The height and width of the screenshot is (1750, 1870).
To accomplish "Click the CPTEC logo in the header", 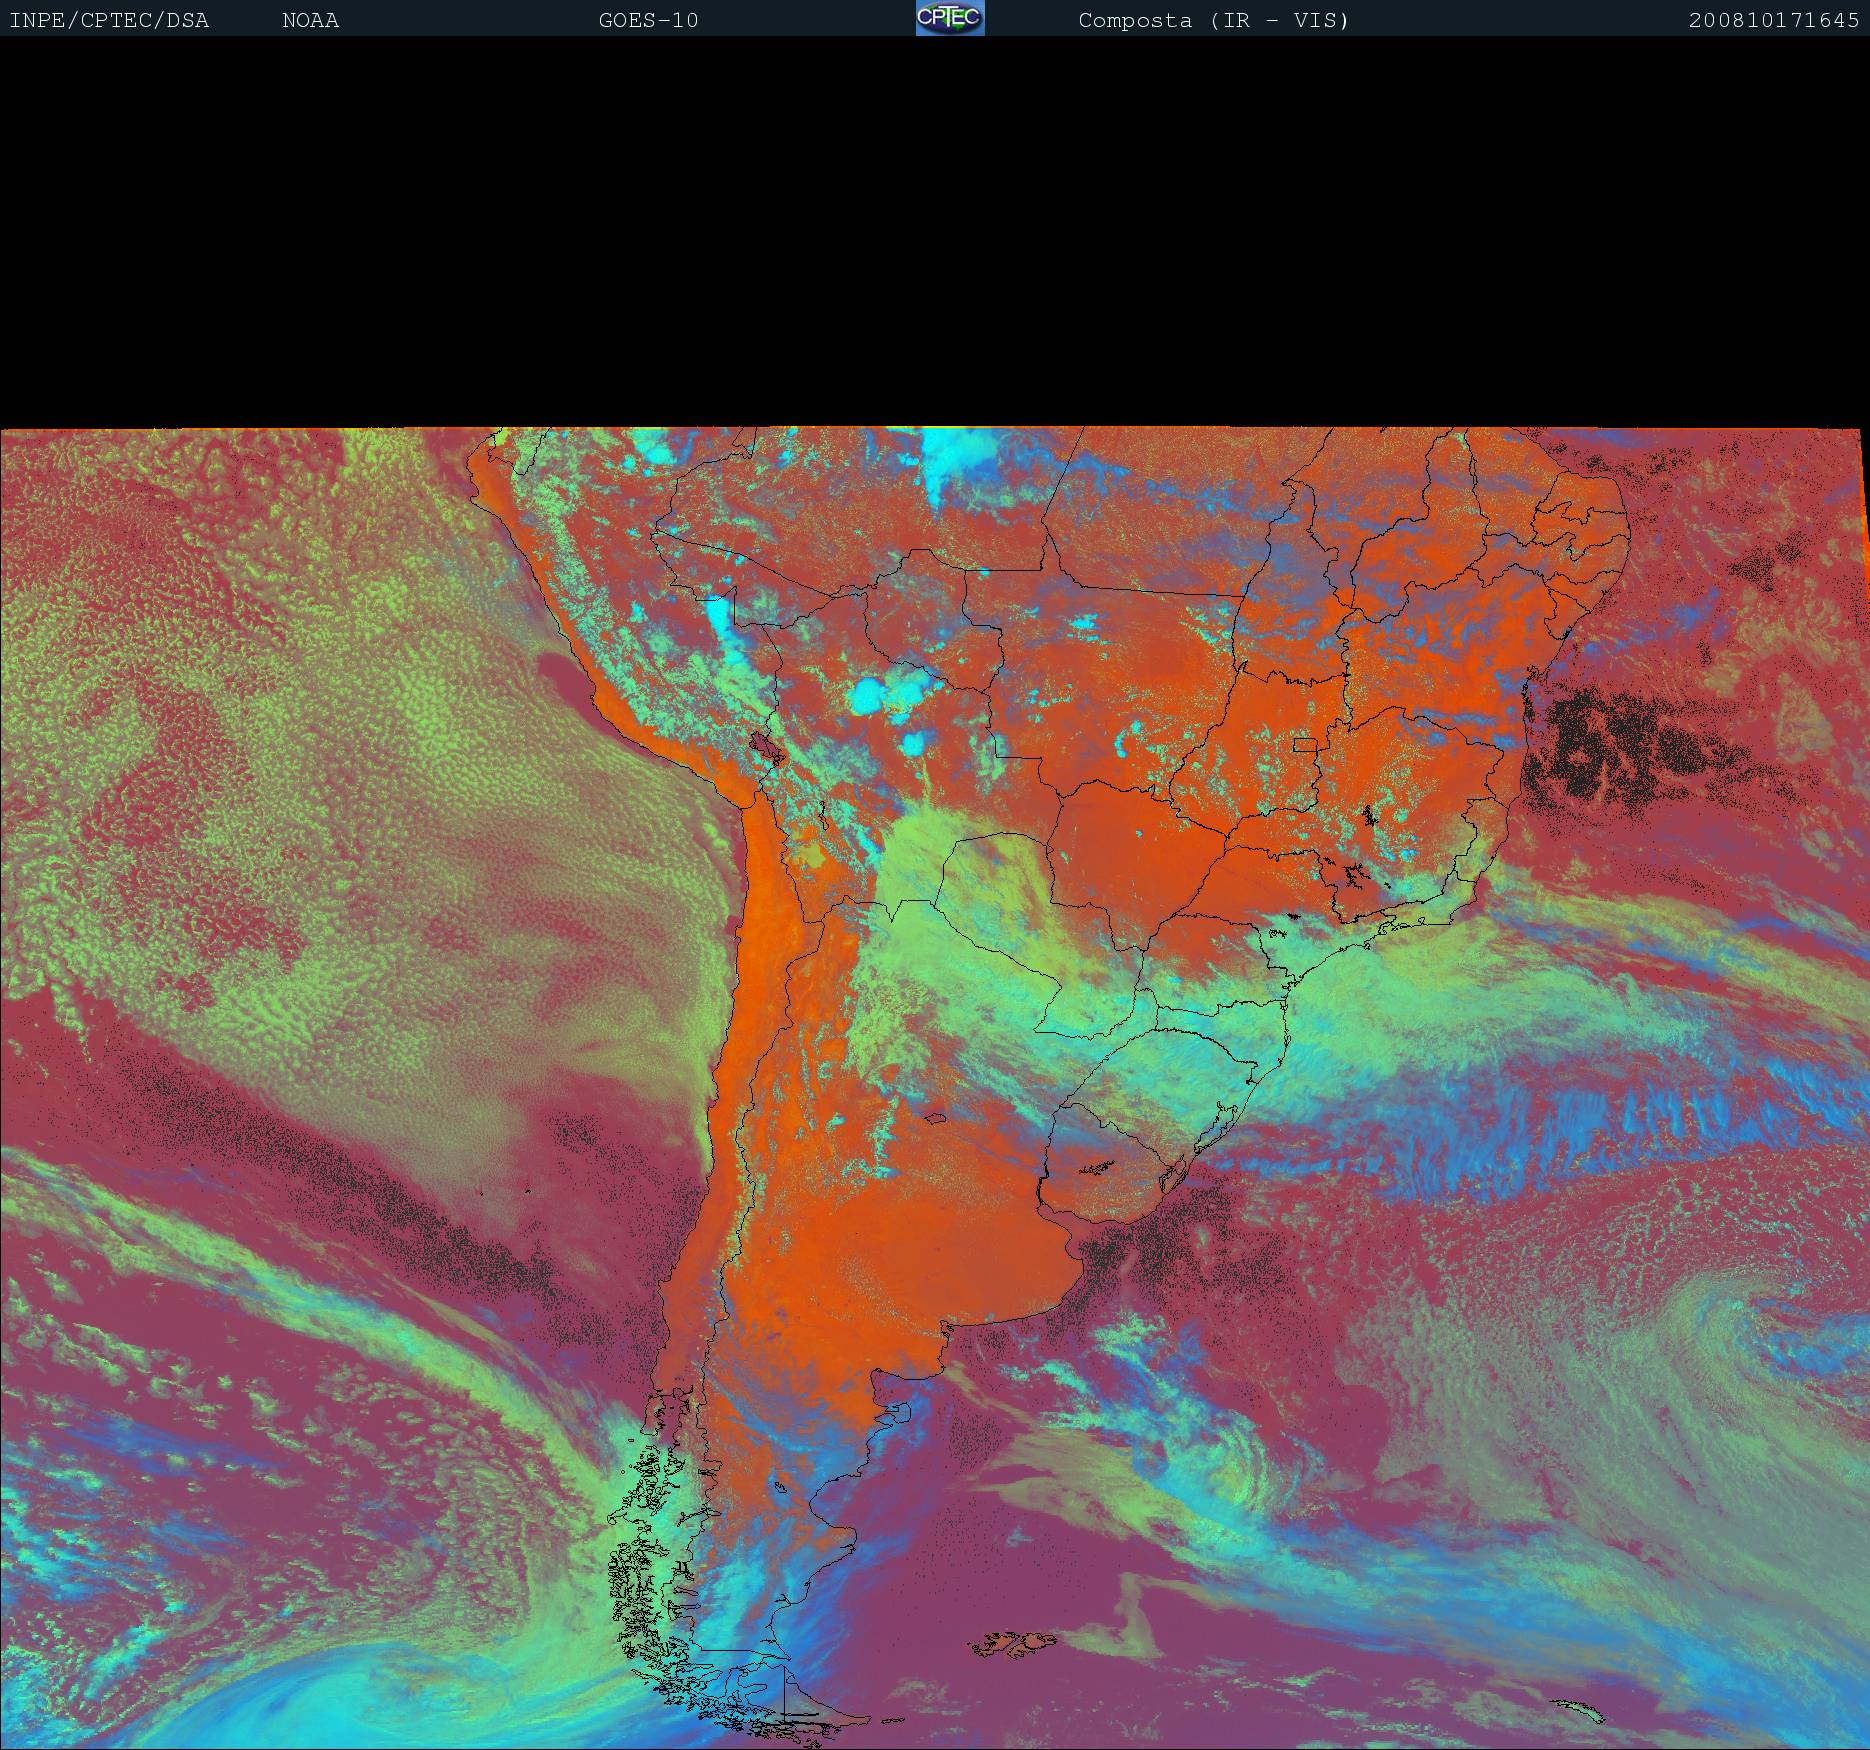I will pyautogui.click(x=950, y=18).
